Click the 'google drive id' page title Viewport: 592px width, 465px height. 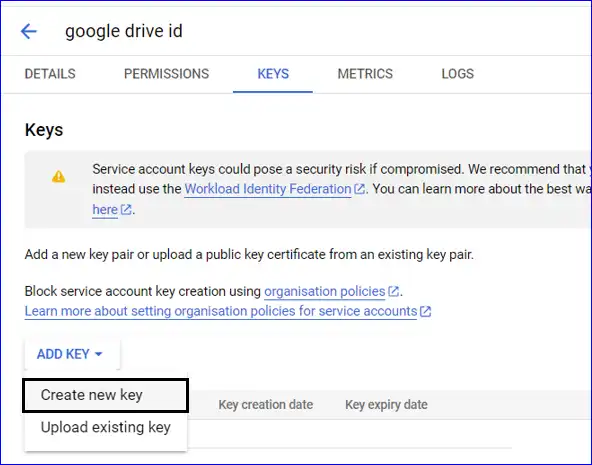coord(124,31)
